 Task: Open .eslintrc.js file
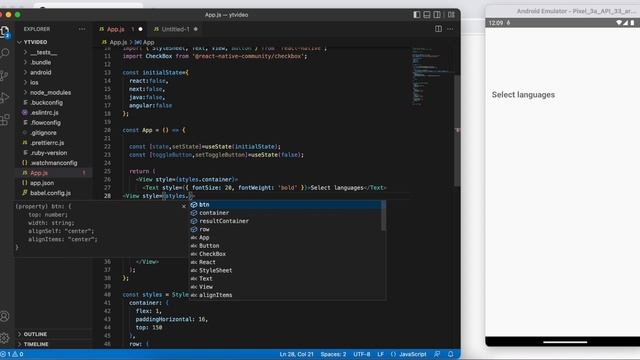click(x=44, y=113)
